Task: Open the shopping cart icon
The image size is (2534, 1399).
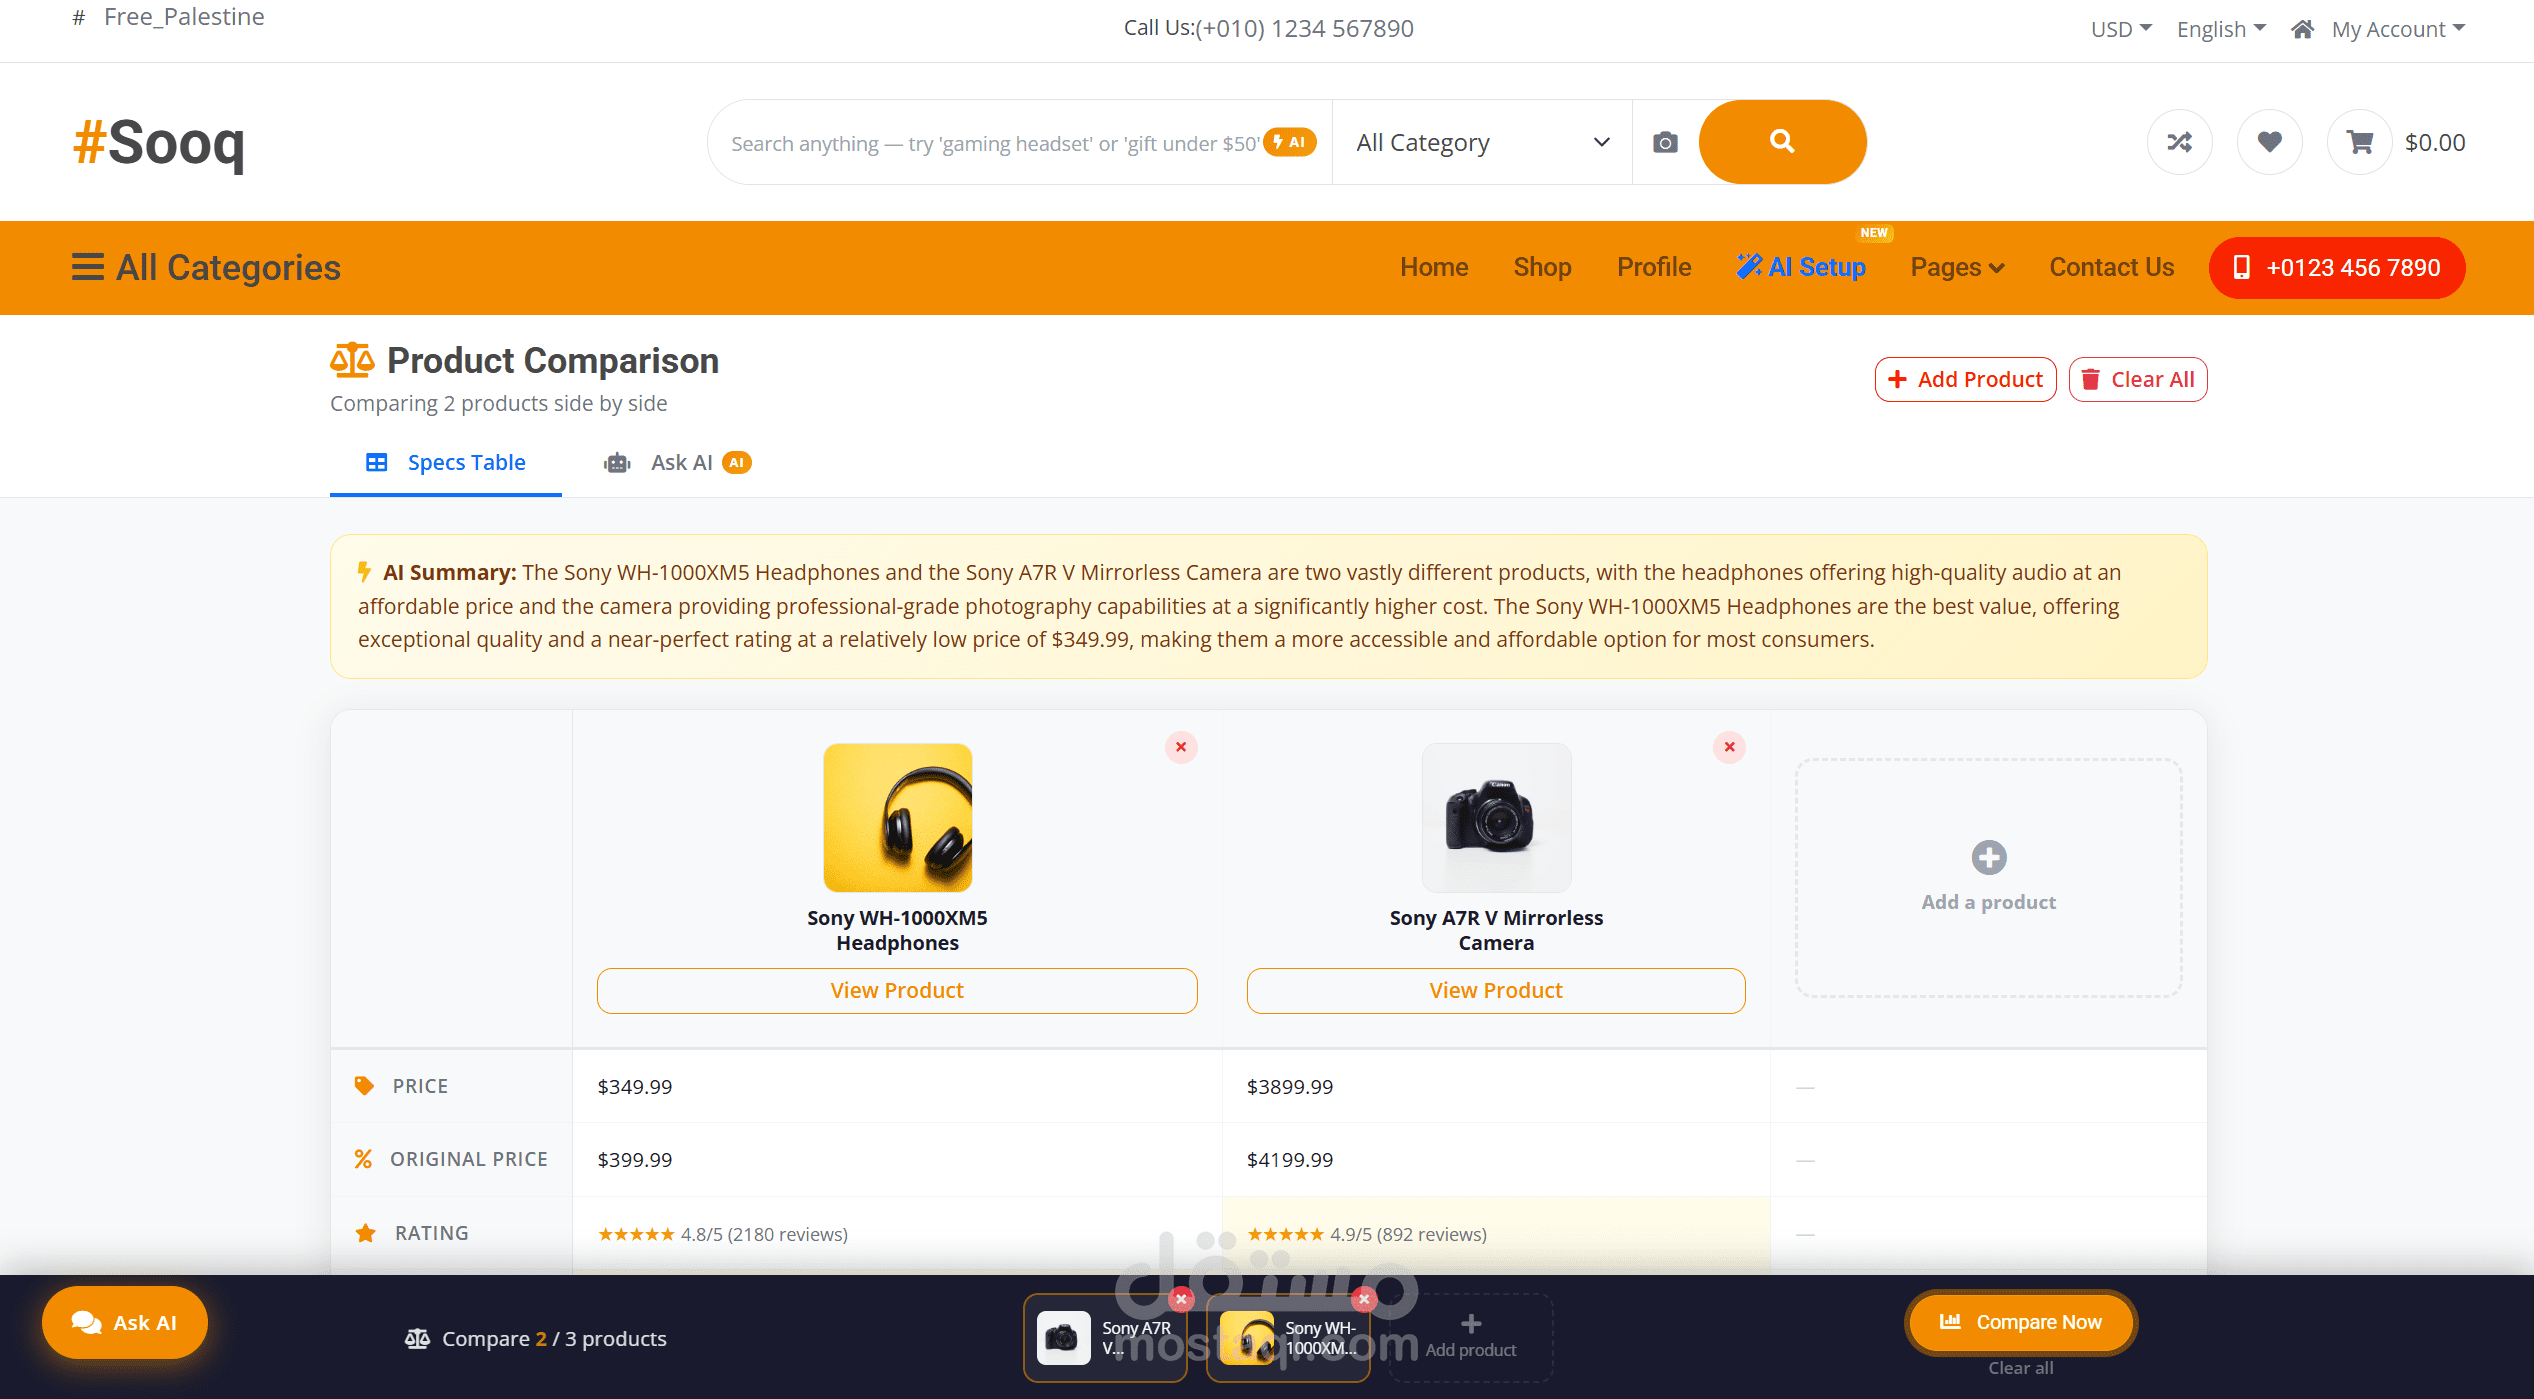Action: (2360, 142)
